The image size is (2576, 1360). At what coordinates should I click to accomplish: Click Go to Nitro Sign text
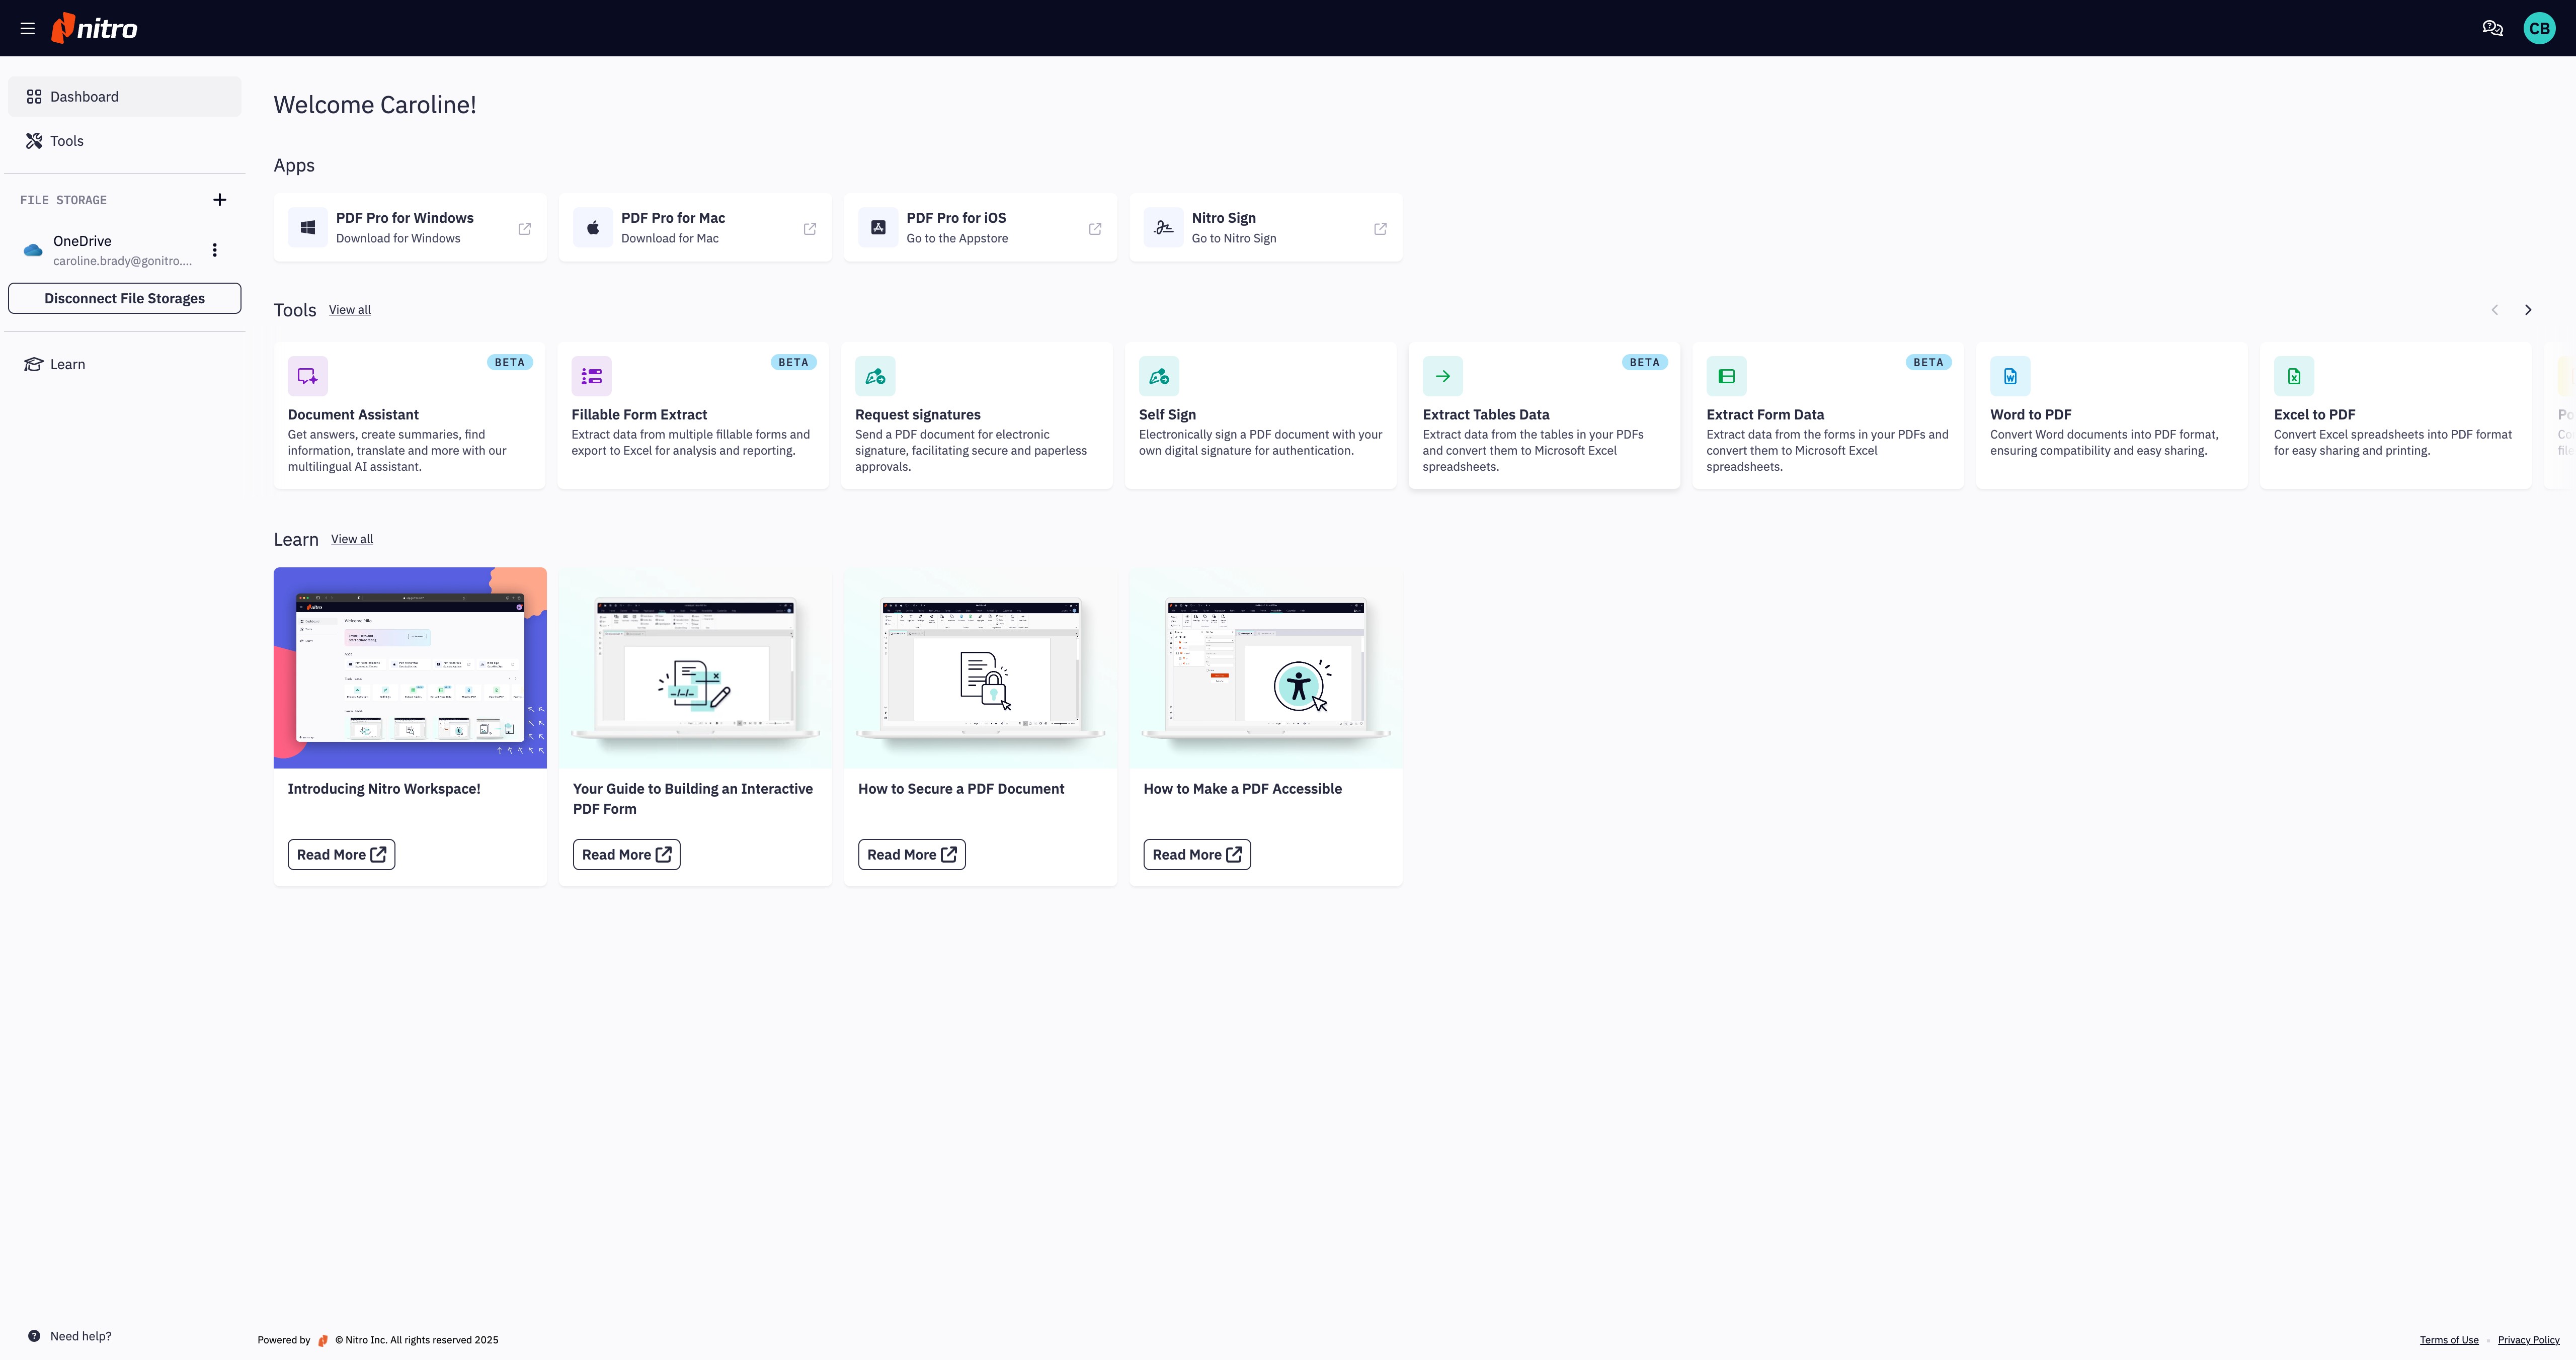pyautogui.click(x=1234, y=238)
